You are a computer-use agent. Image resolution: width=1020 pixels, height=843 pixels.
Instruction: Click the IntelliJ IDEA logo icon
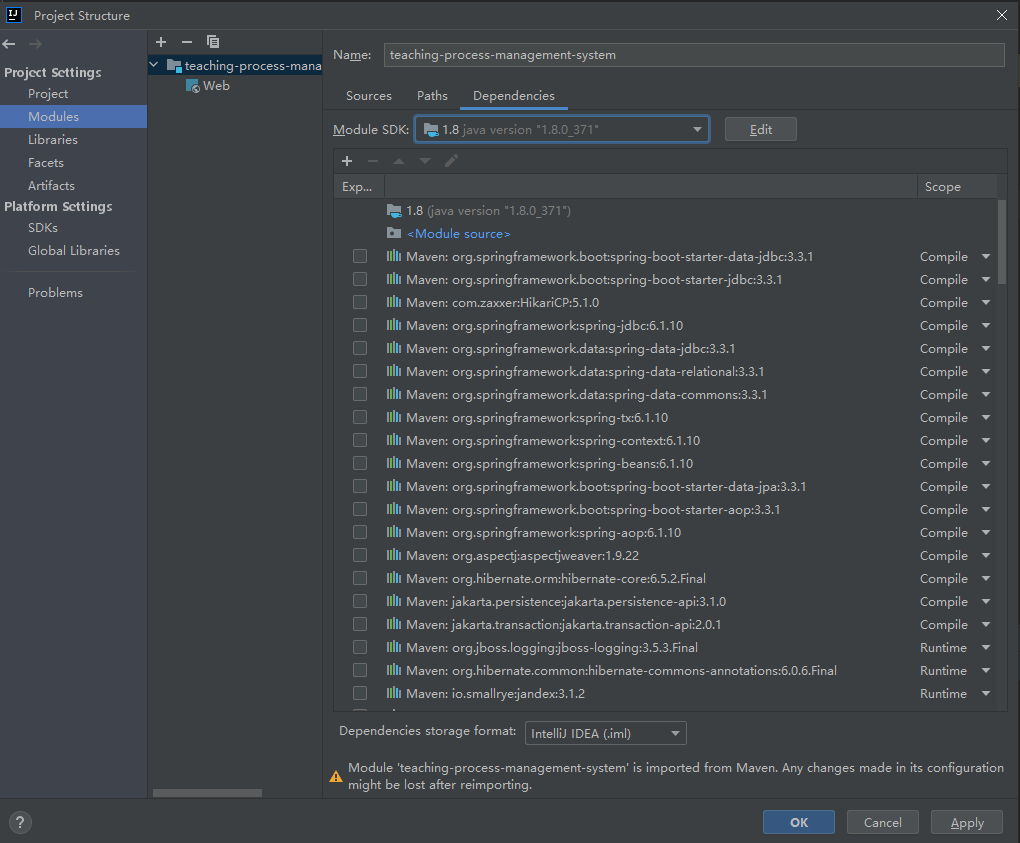14,15
